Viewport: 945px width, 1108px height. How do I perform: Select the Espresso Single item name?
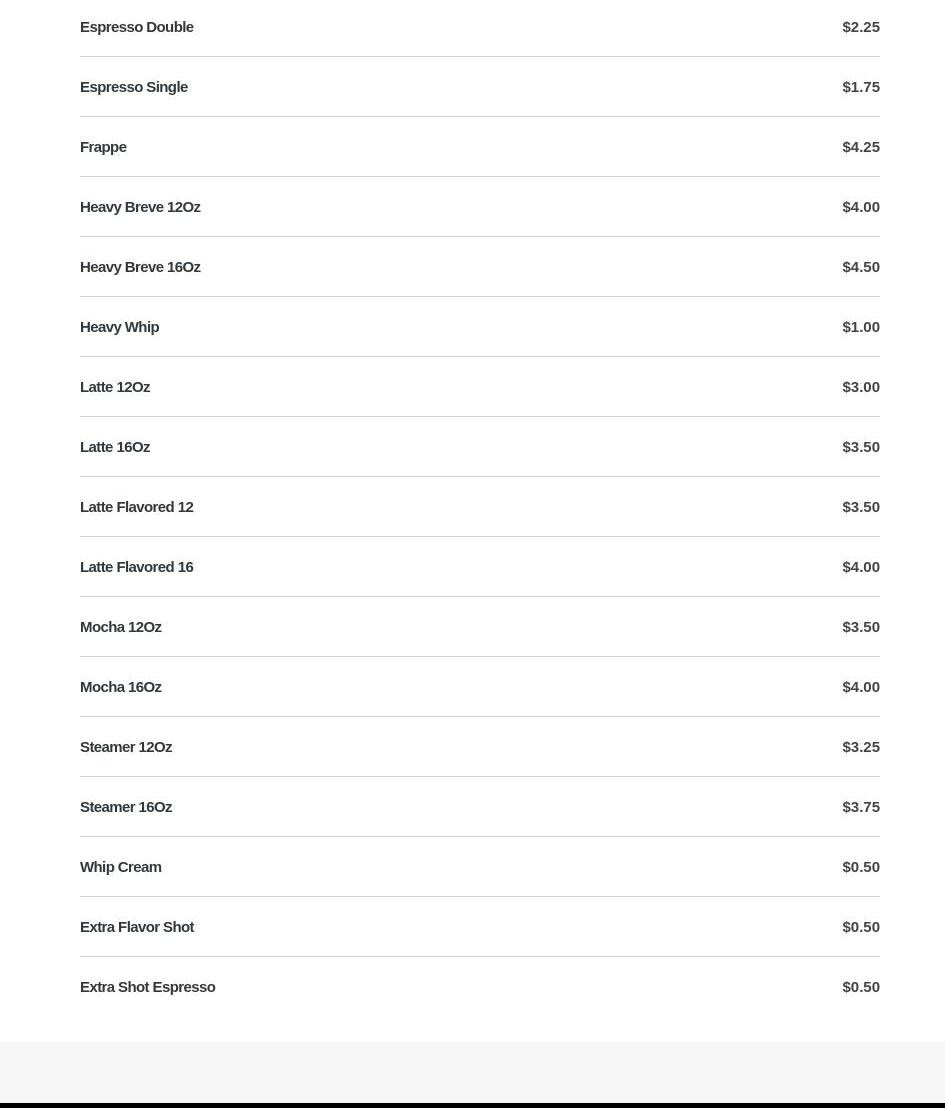(134, 87)
